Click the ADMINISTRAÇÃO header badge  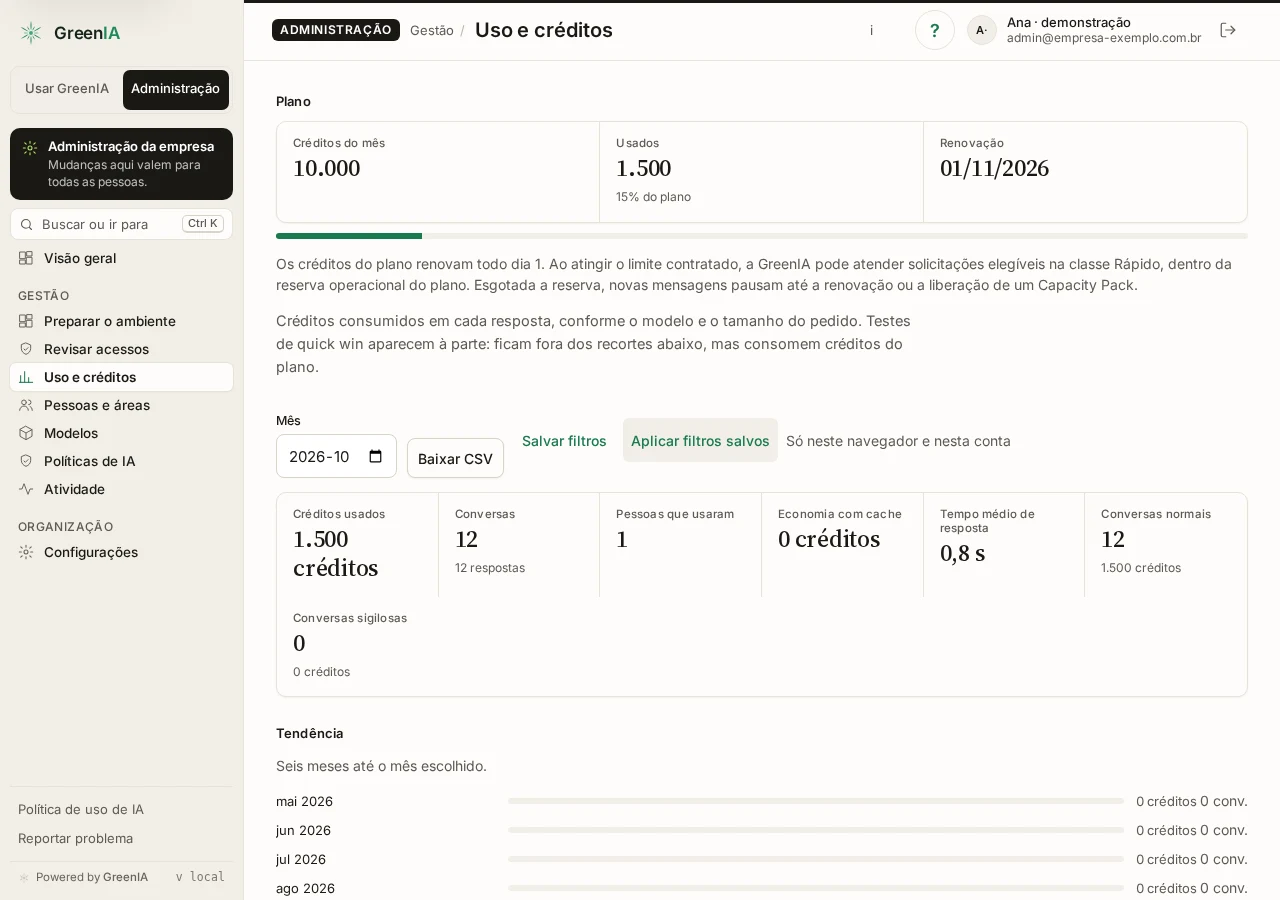tap(336, 30)
